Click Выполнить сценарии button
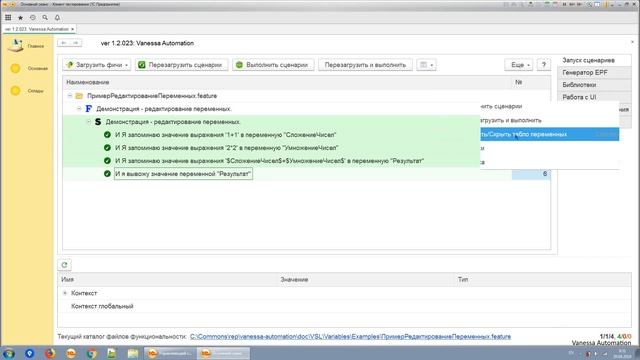Viewport: 640px width, 360px height. tap(273, 65)
